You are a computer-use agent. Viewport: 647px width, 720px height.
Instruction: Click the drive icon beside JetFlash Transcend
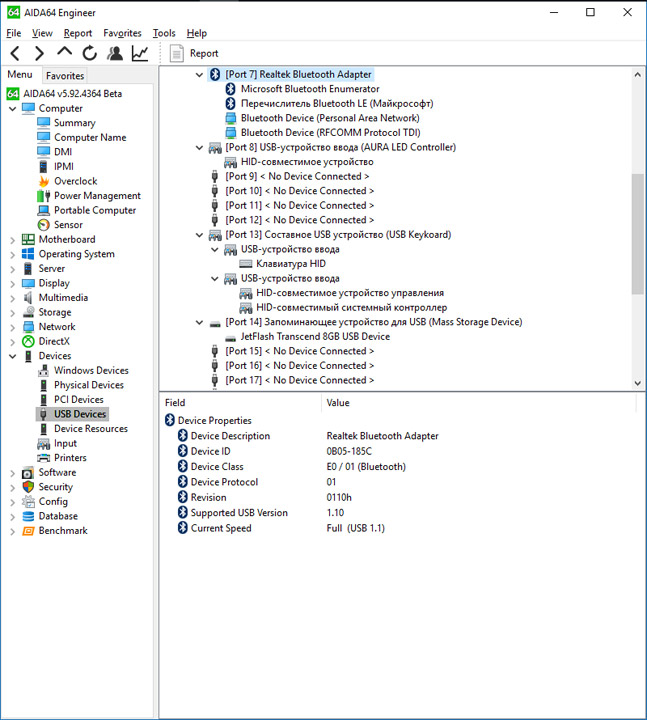[x=231, y=337]
